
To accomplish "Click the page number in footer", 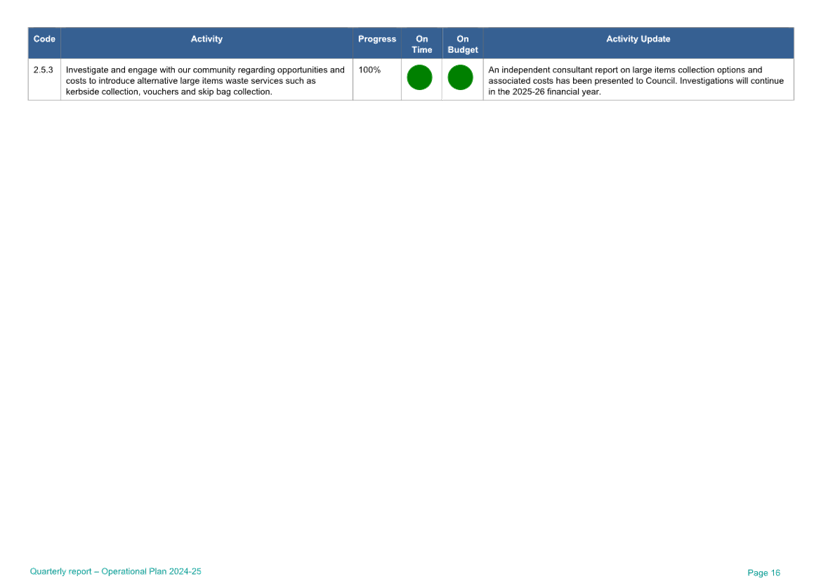I will 763,572.
